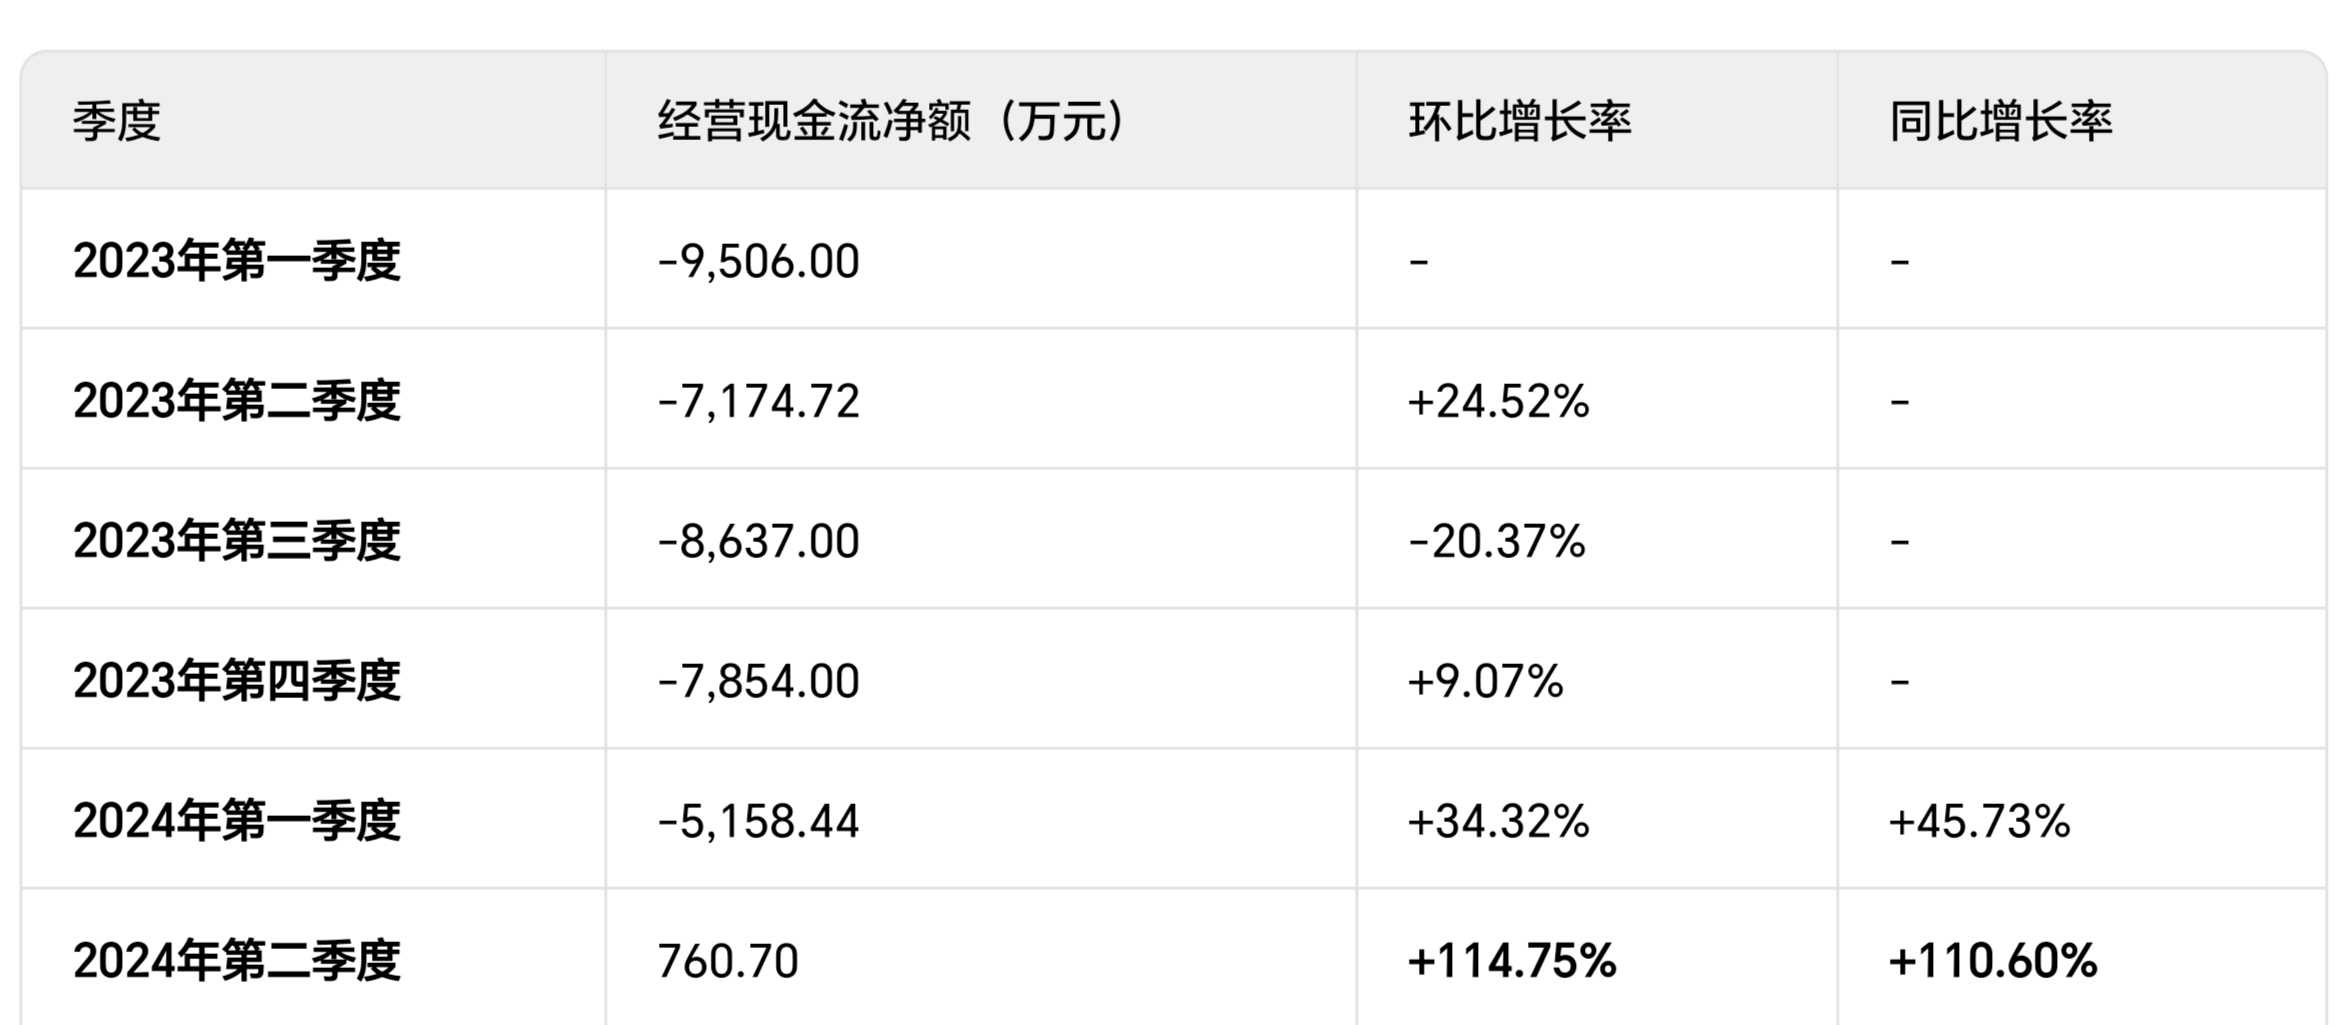Select the +24.52% growth rate cell

1498,402
